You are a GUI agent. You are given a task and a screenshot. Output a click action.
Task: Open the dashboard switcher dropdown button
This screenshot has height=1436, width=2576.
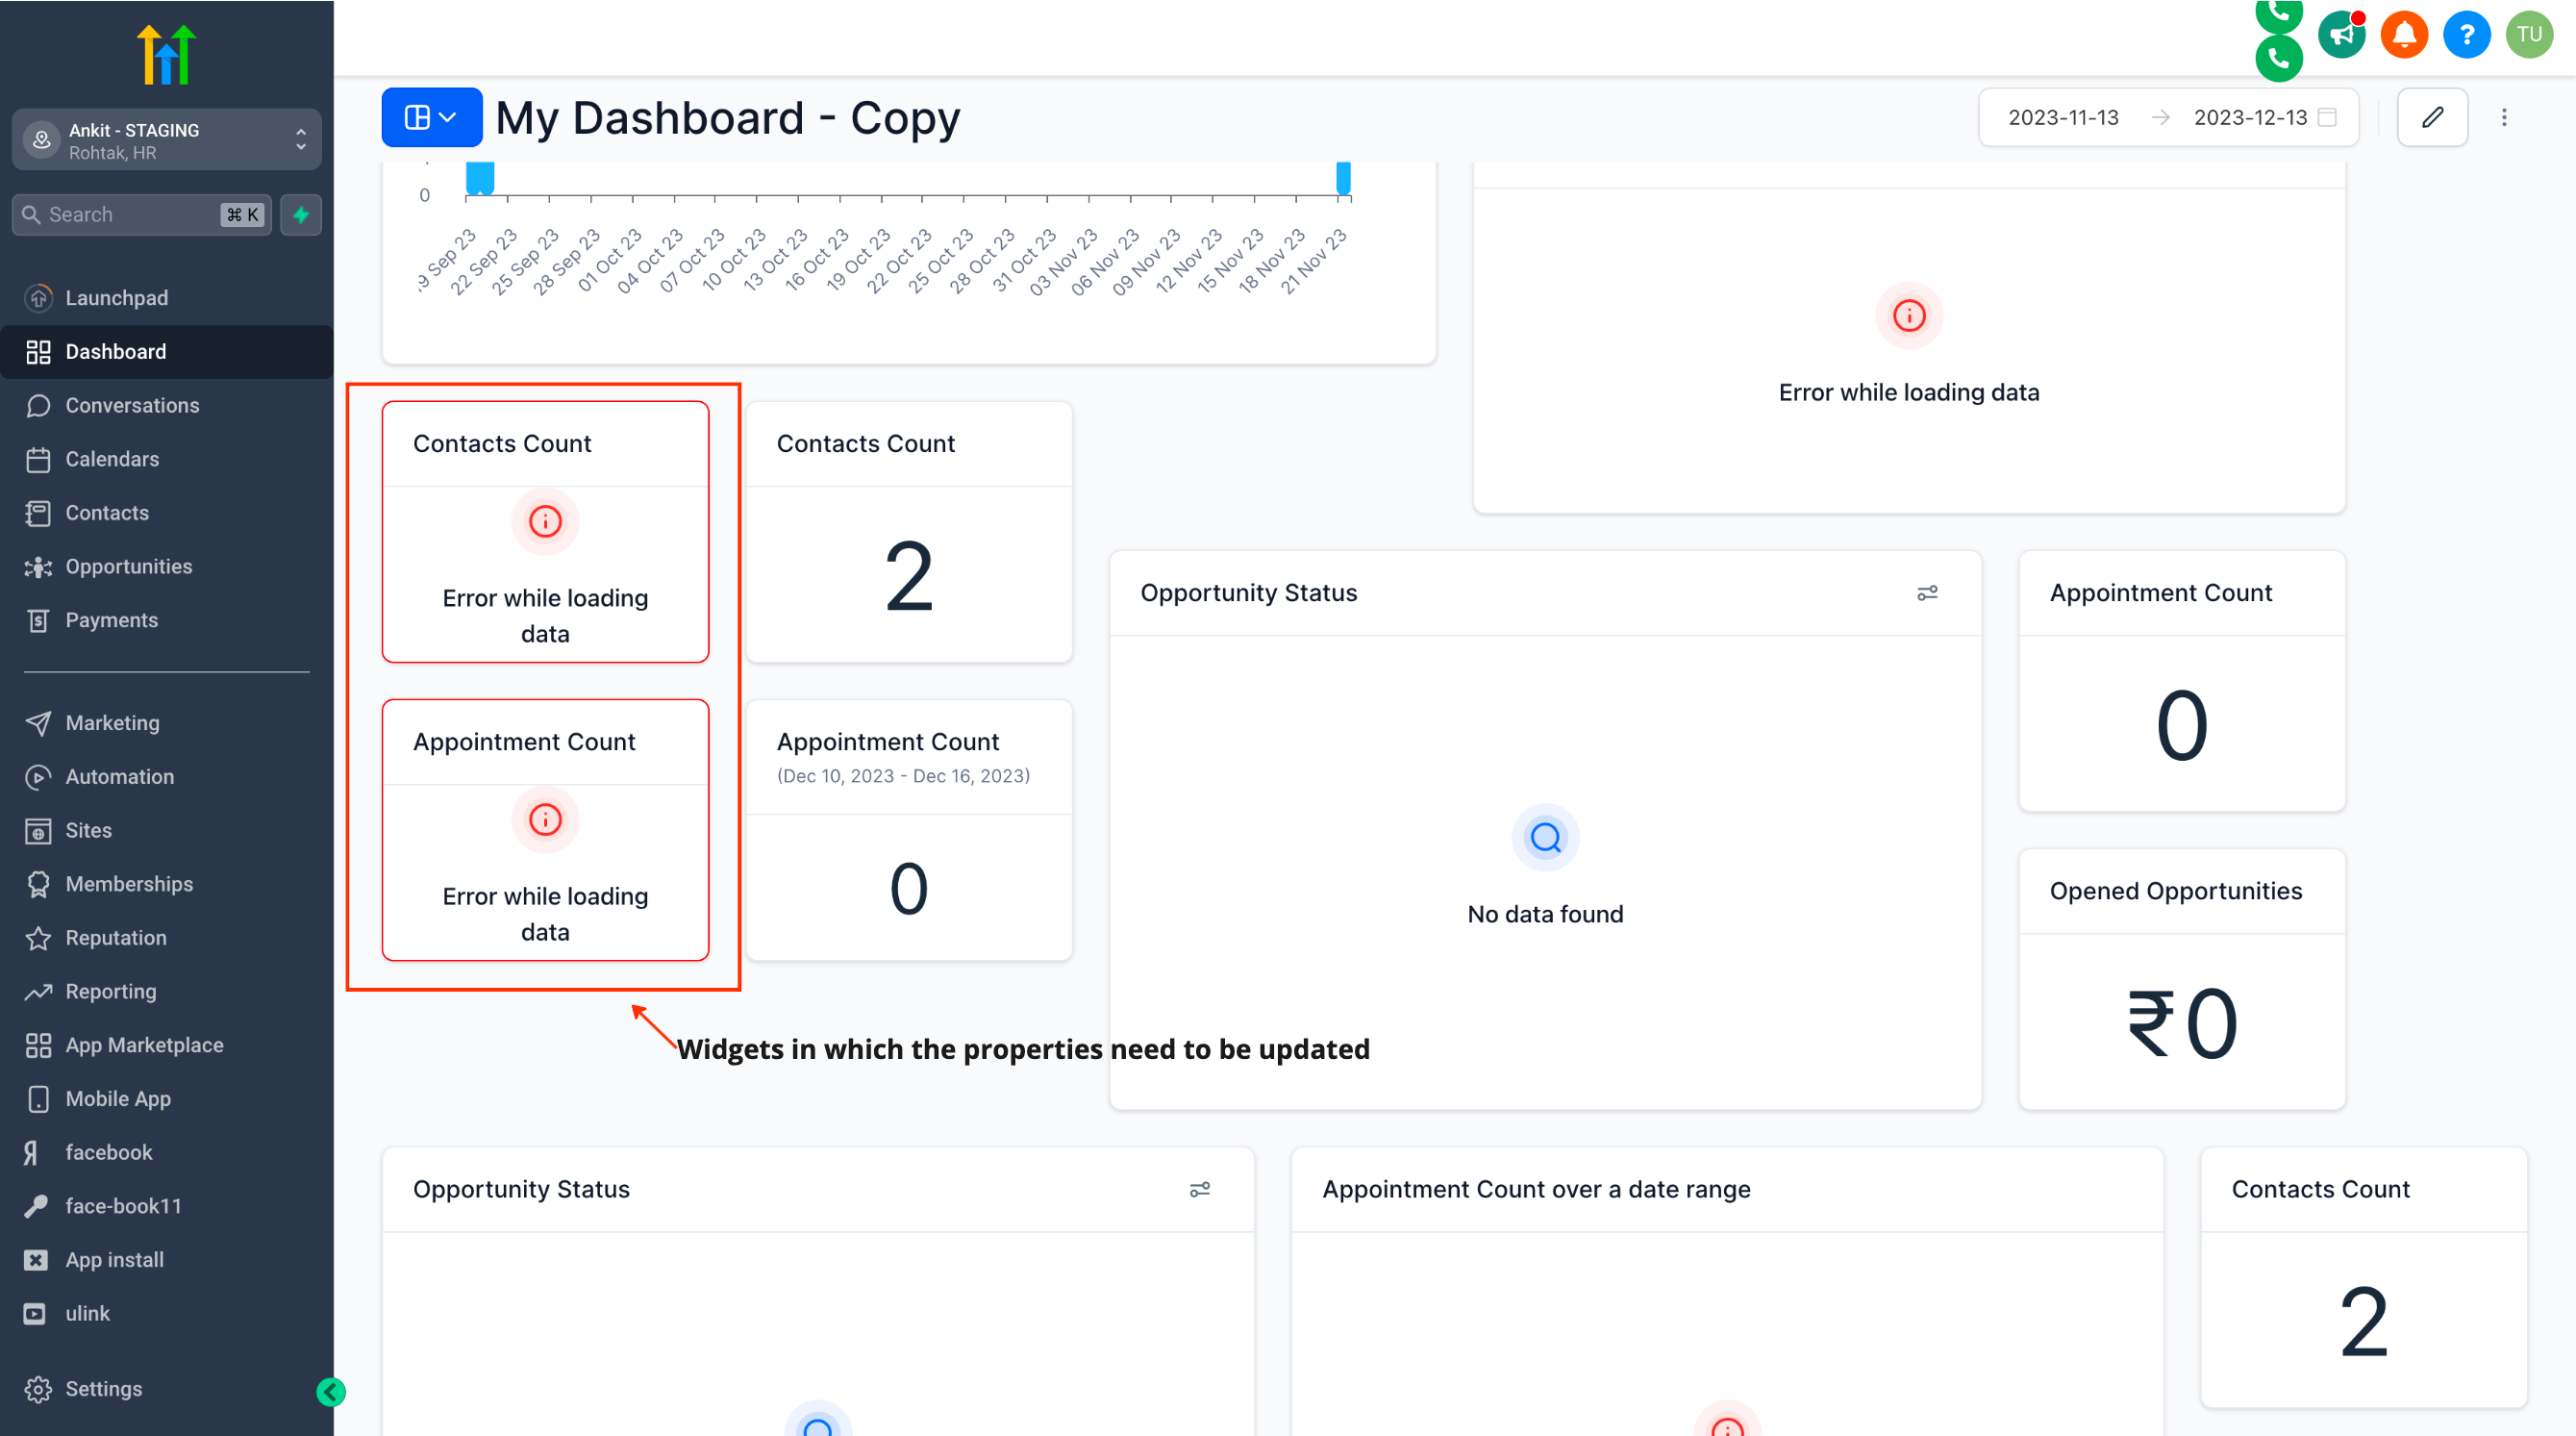(431, 117)
